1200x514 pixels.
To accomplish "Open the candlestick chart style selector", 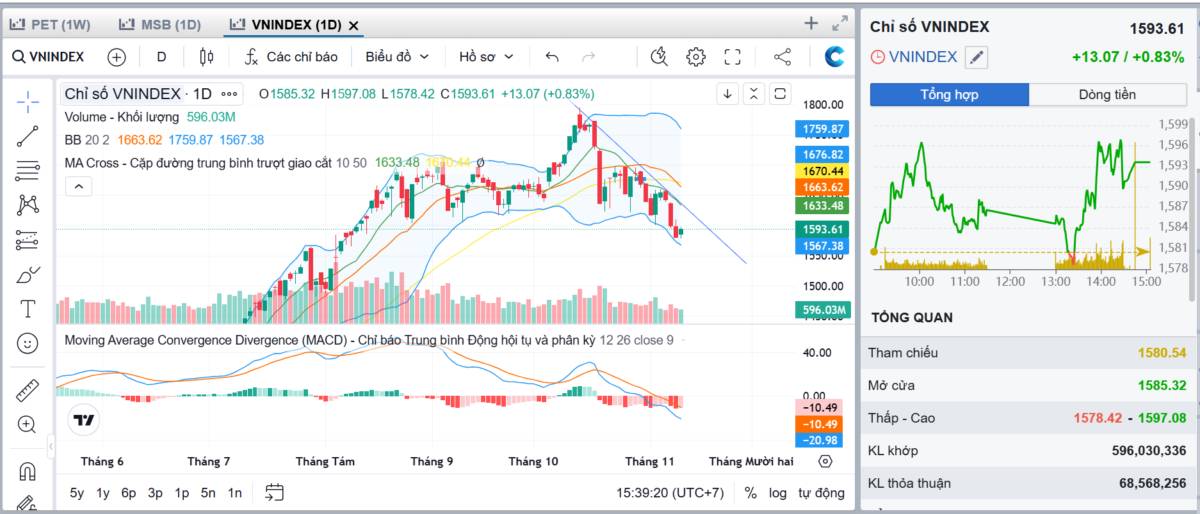I will coord(207,57).
